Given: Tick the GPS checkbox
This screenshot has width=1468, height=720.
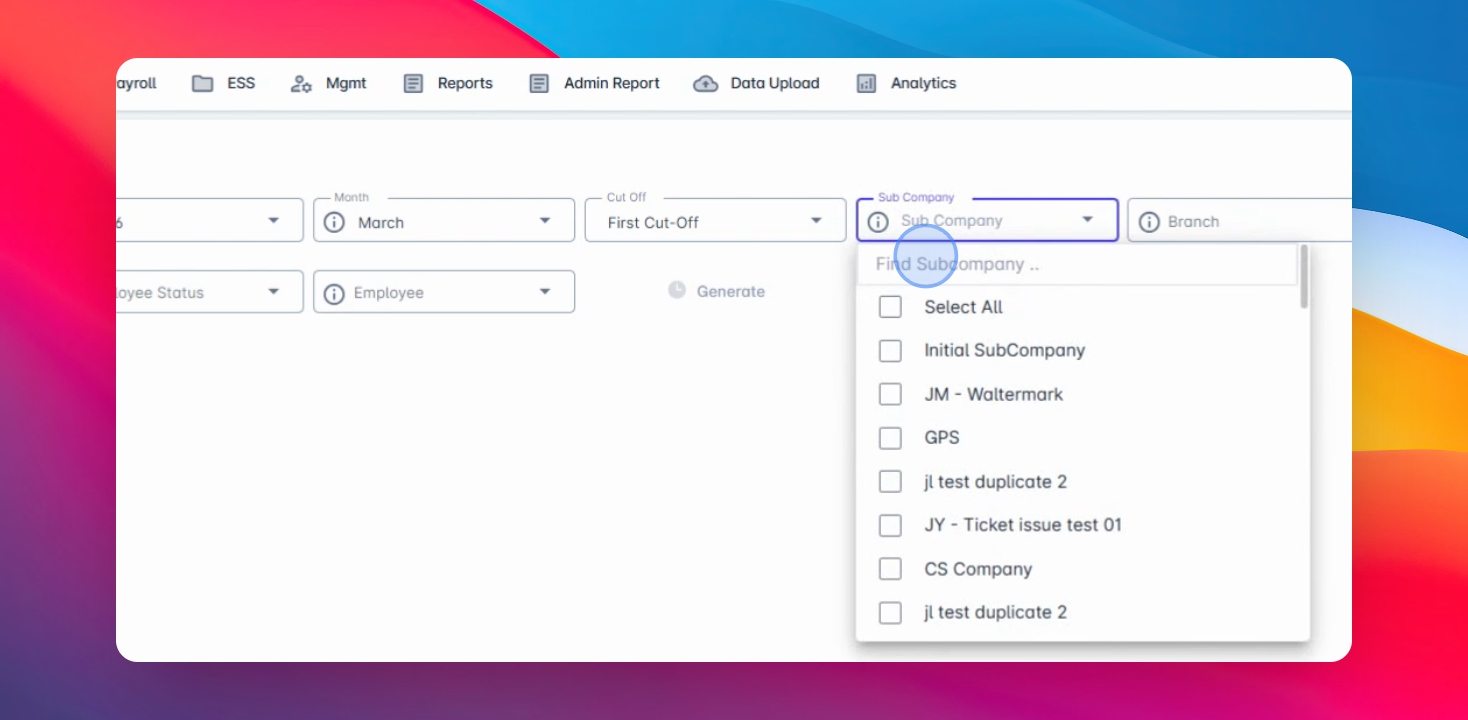Looking at the screenshot, I should click(890, 437).
